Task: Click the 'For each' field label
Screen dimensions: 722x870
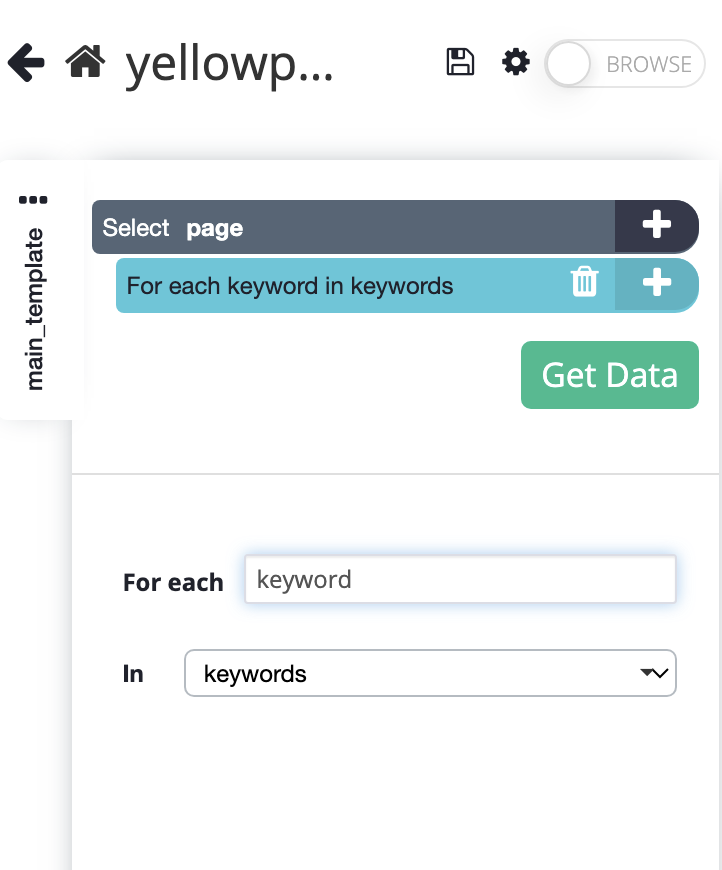Action: coord(173,583)
